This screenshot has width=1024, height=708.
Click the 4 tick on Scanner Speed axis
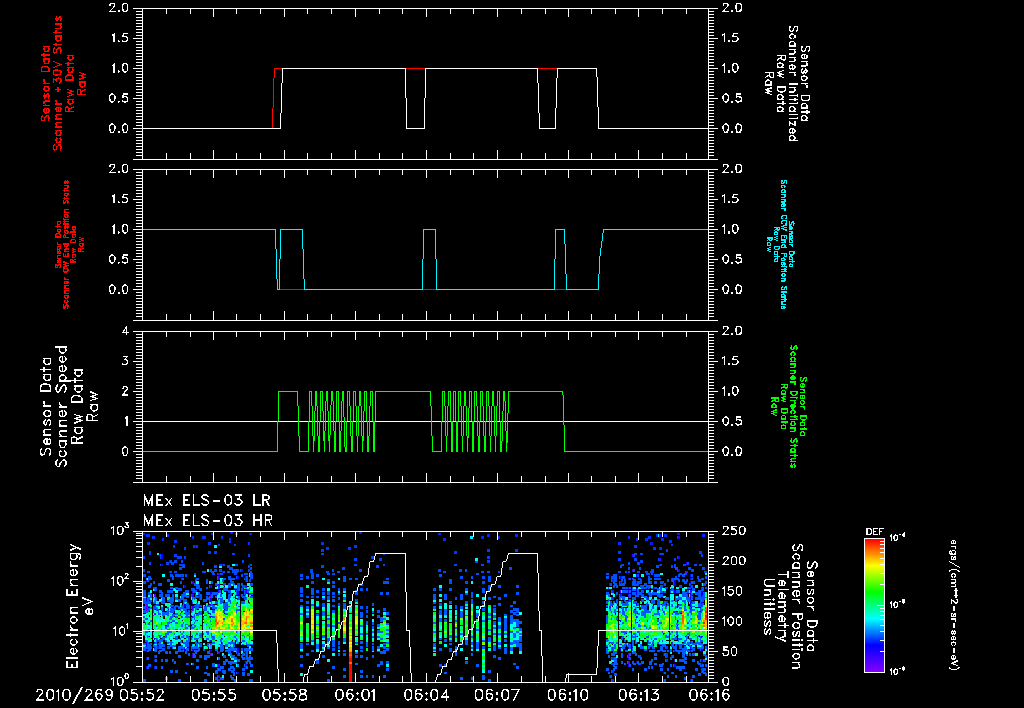[125, 331]
